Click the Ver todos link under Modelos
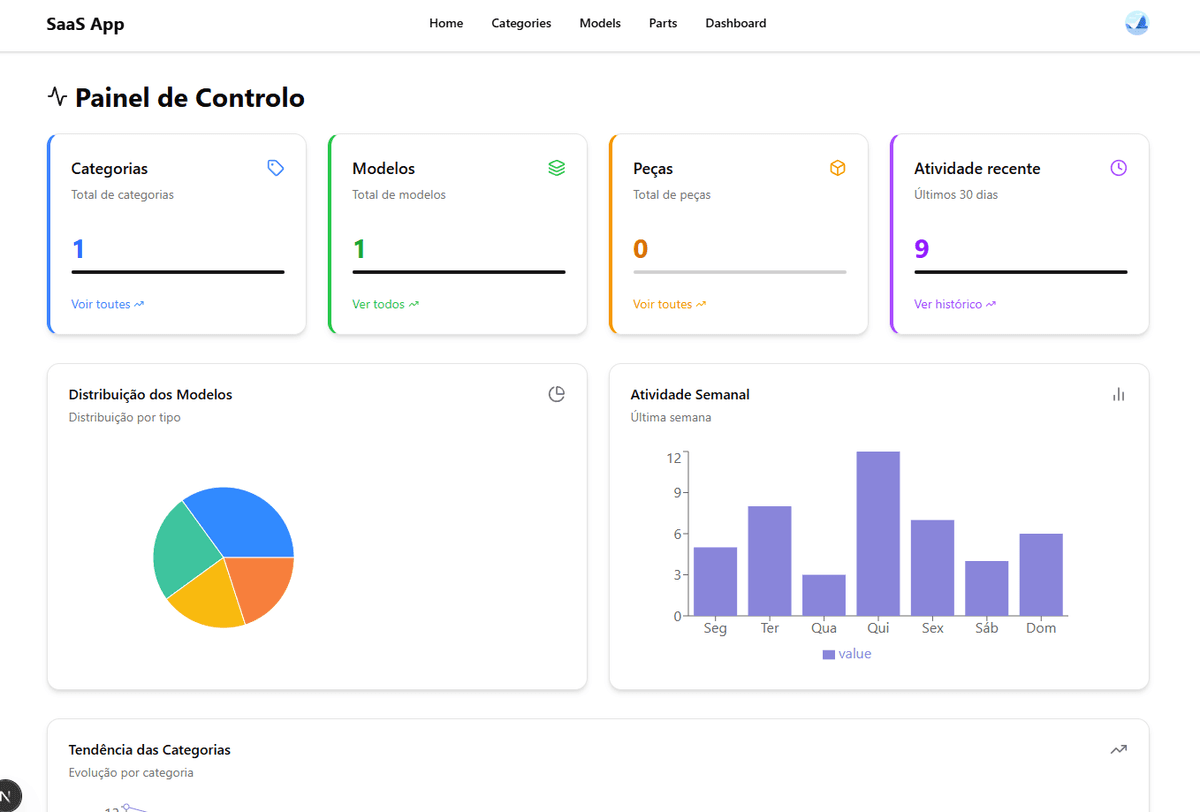The height and width of the screenshot is (812, 1200). pos(385,303)
